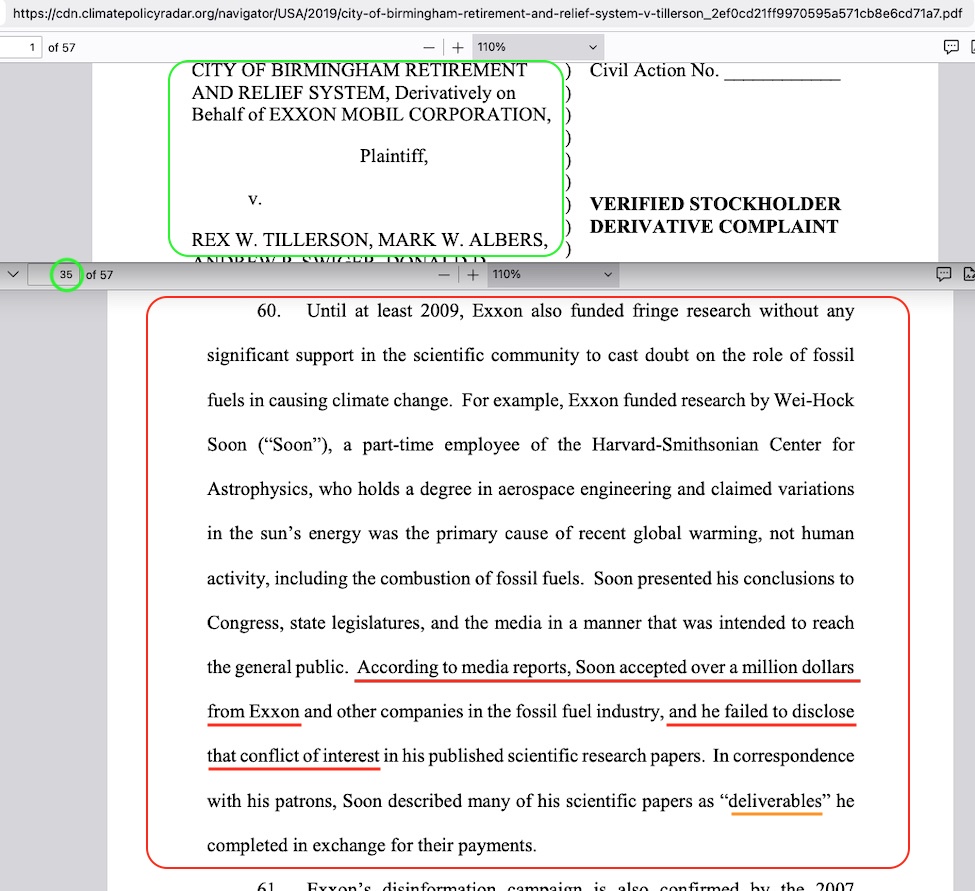Click the orange-underlined word "deliverables"
This screenshot has height=891, width=975.
[x=776, y=801]
